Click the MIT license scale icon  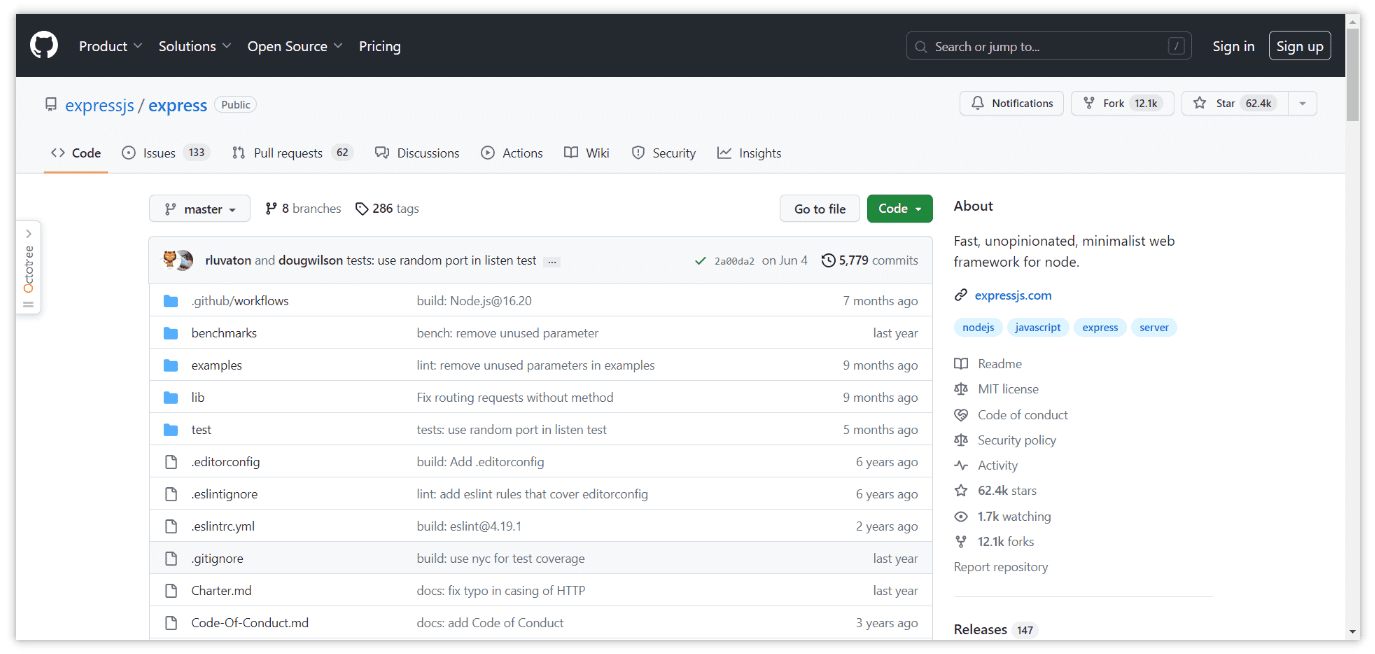(961, 389)
